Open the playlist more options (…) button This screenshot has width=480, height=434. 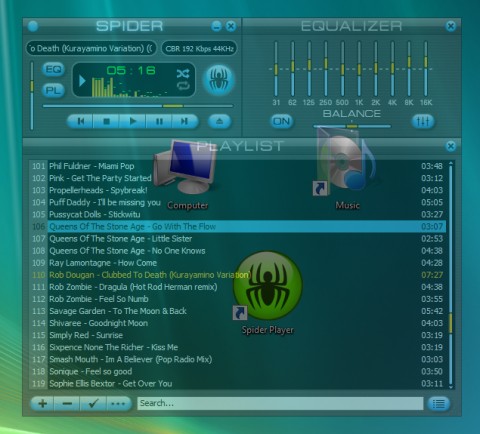pos(119,404)
